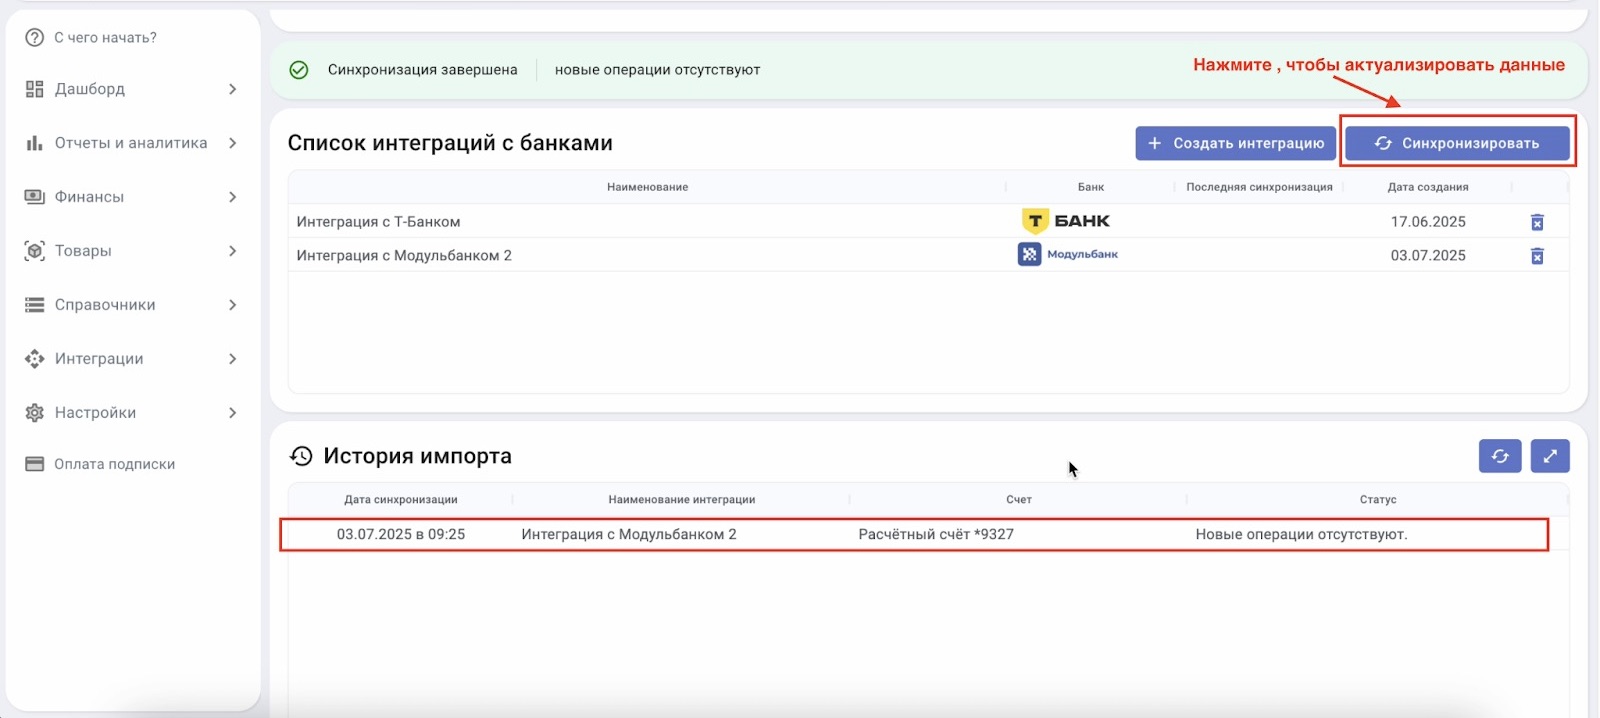Click the Dashboard grid icon in sidebar
The image size is (1600, 718).
35,89
